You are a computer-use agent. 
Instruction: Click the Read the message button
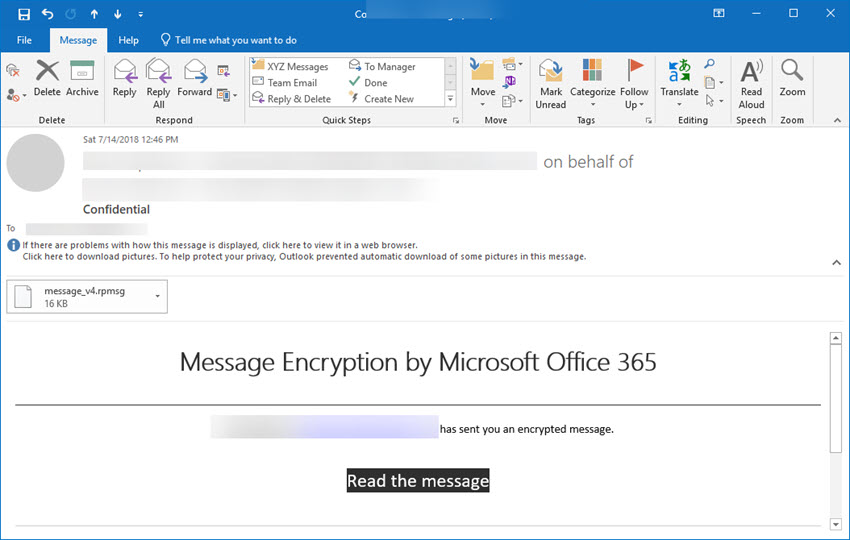pyautogui.click(x=418, y=481)
